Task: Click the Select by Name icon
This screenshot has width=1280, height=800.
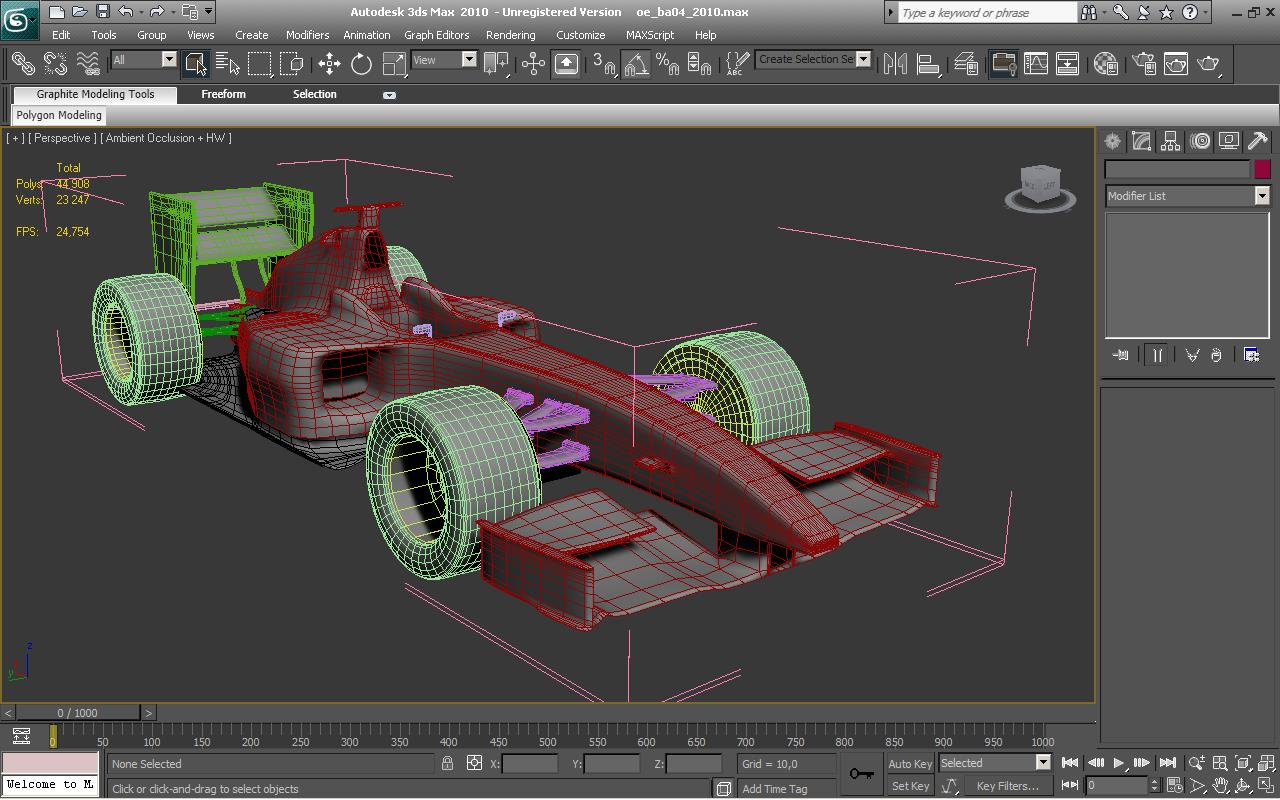Action: pos(227,64)
